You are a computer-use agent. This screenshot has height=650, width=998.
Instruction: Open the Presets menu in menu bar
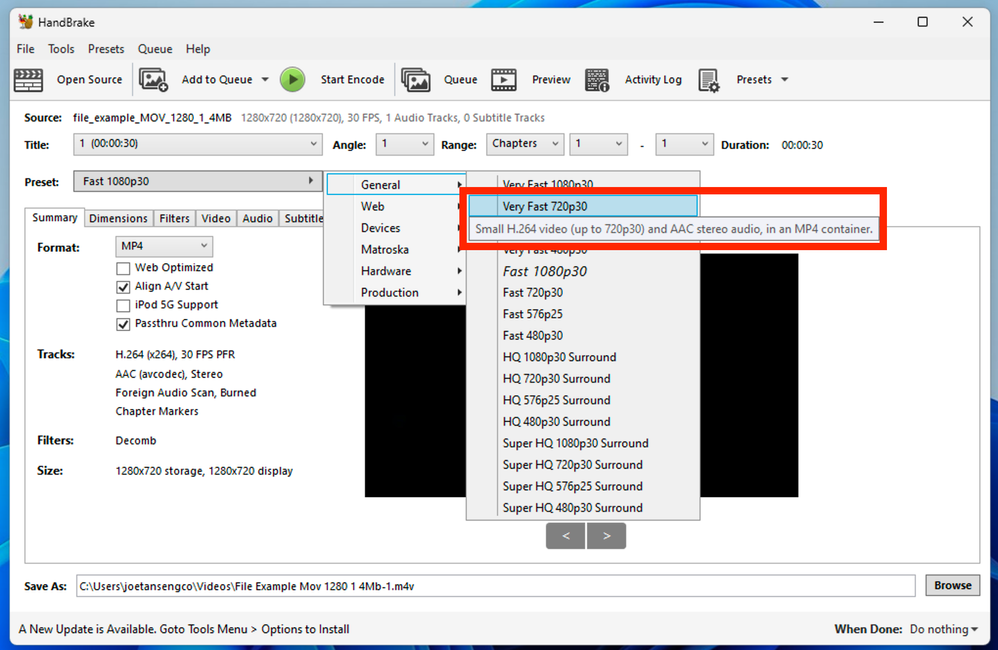(106, 49)
